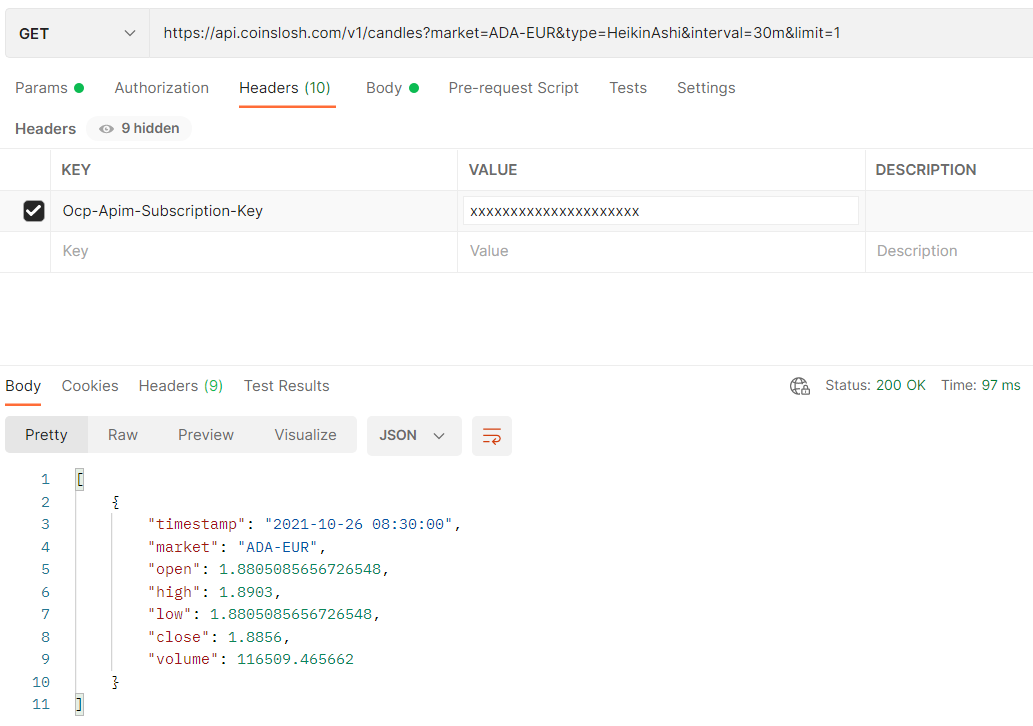Image resolution: width=1033 pixels, height=726 pixels.
Task: Show the 9 hidden headers
Action: click(139, 128)
